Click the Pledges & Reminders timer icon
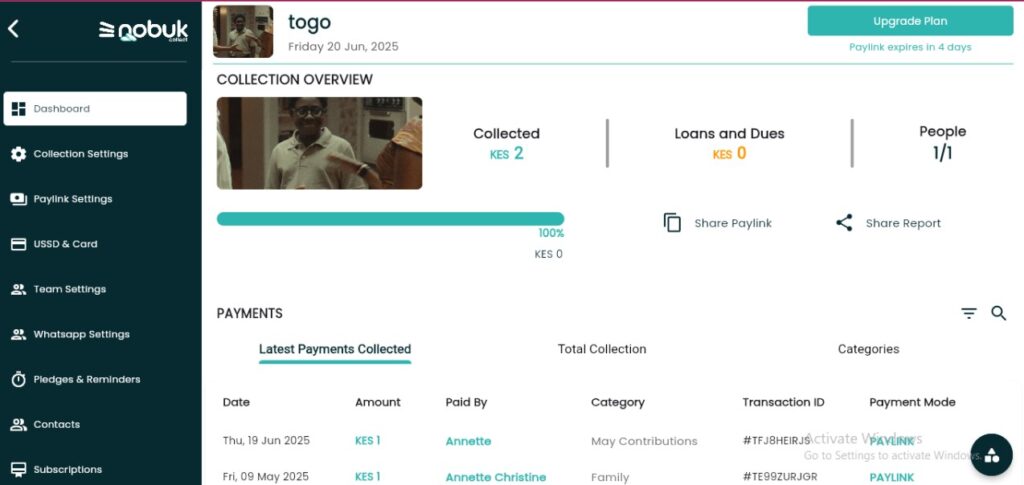 (18, 380)
